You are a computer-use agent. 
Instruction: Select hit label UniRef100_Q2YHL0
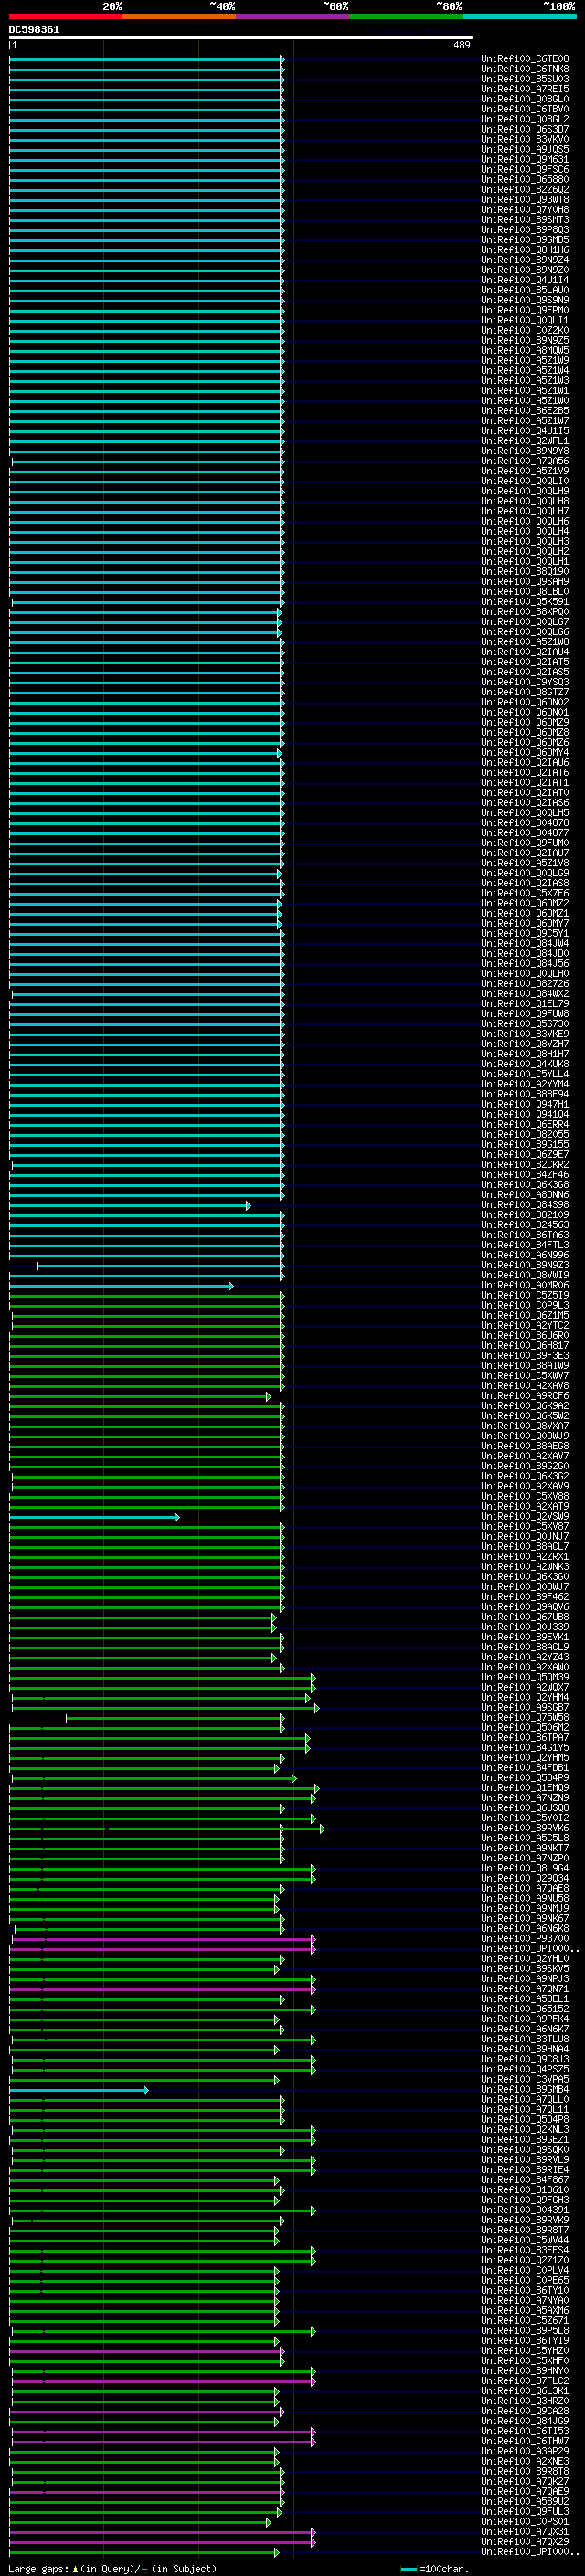point(525,1959)
